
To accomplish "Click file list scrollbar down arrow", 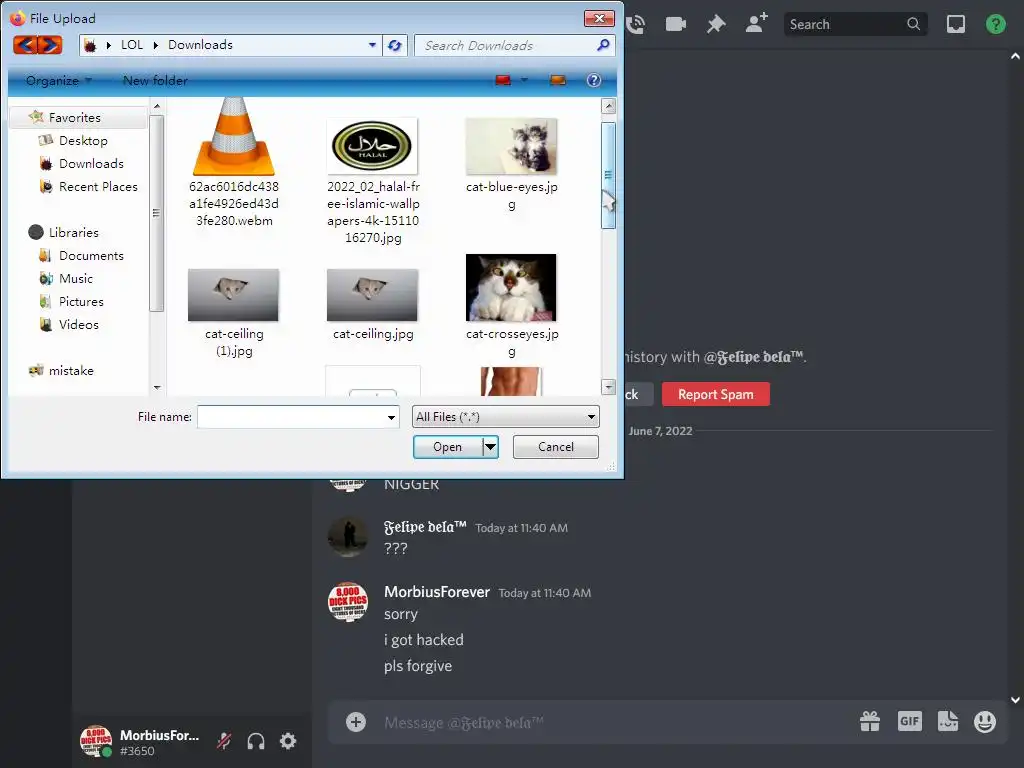I will tap(608, 387).
